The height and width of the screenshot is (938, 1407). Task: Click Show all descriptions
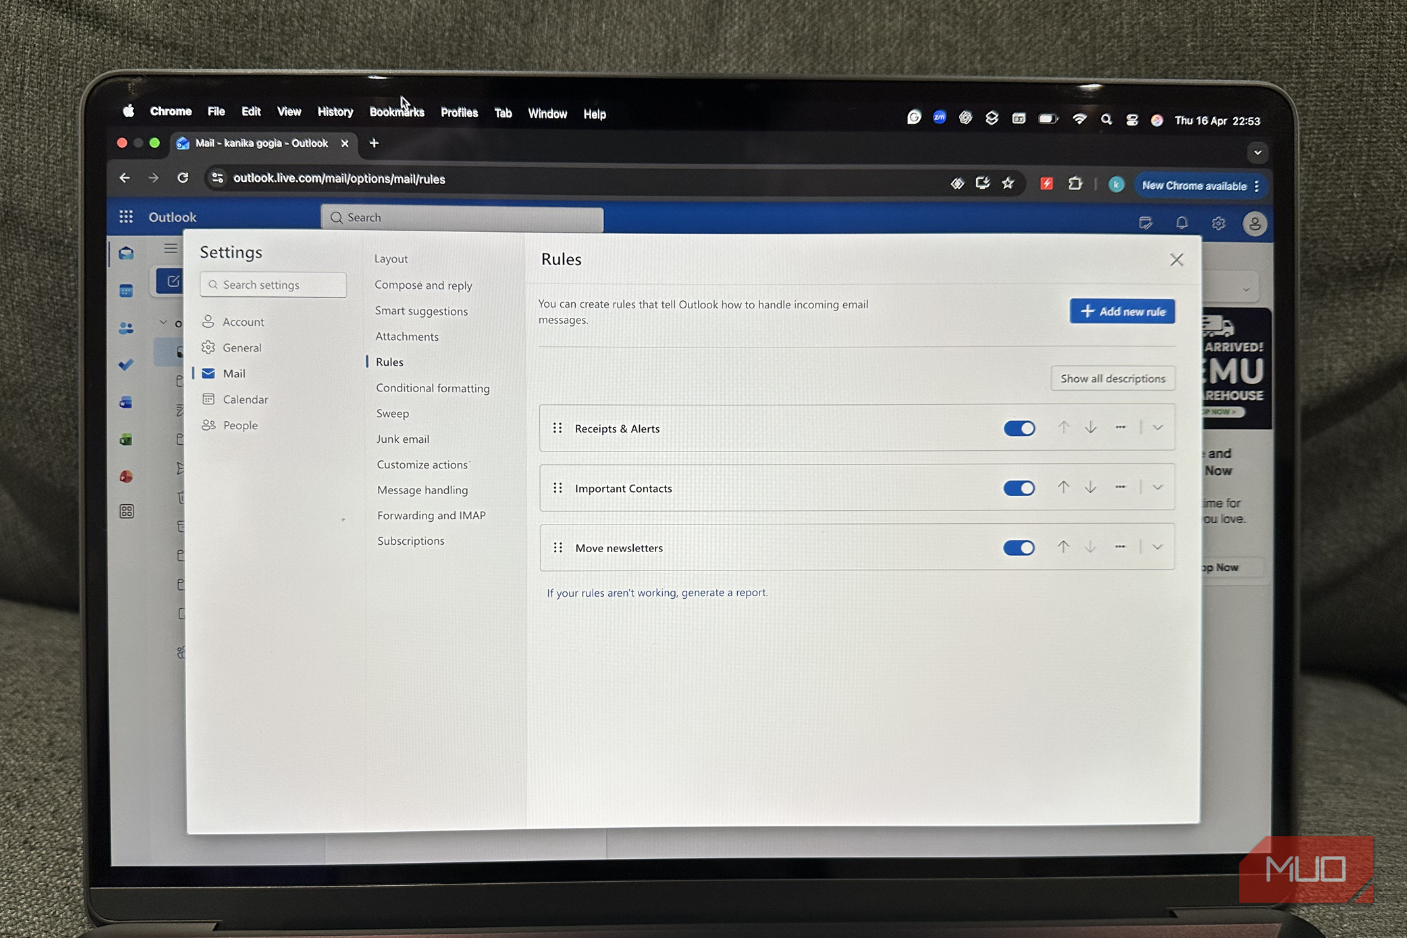(1113, 378)
